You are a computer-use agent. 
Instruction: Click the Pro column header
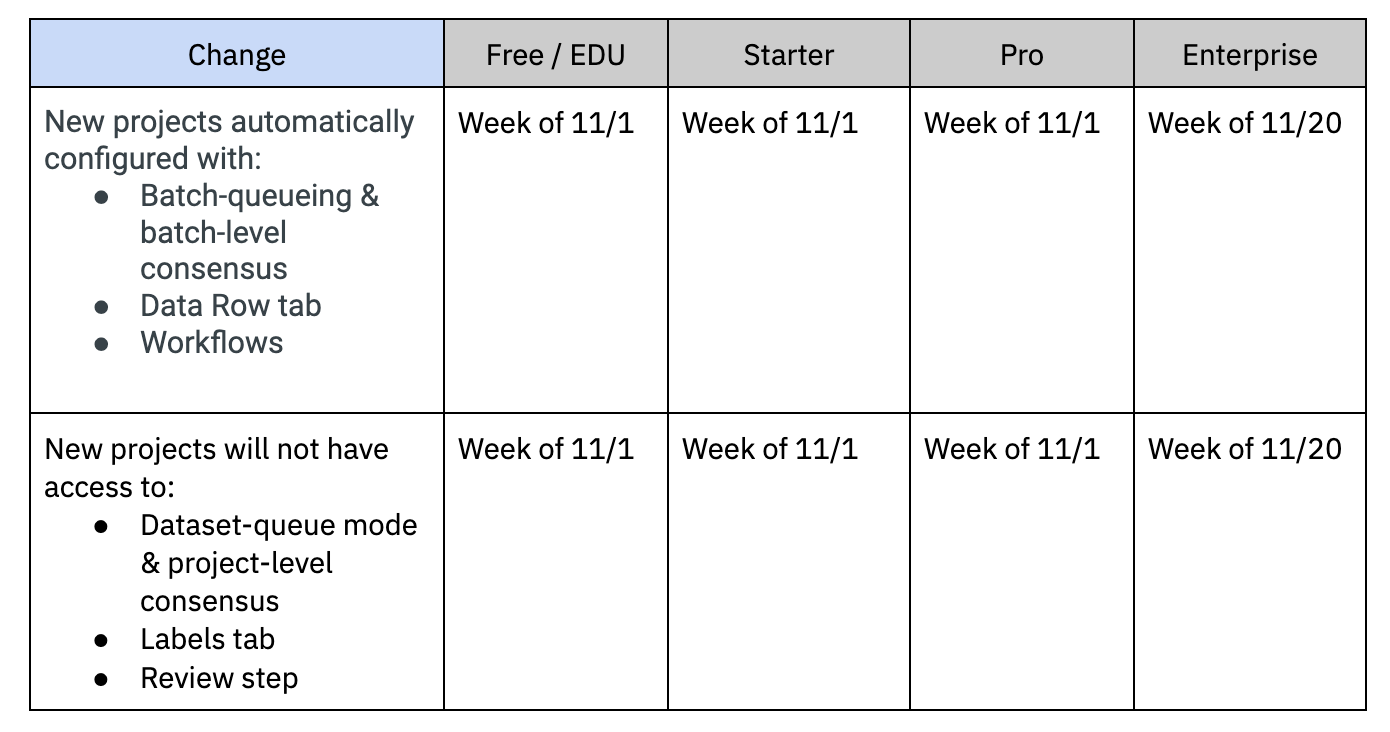tap(1022, 54)
